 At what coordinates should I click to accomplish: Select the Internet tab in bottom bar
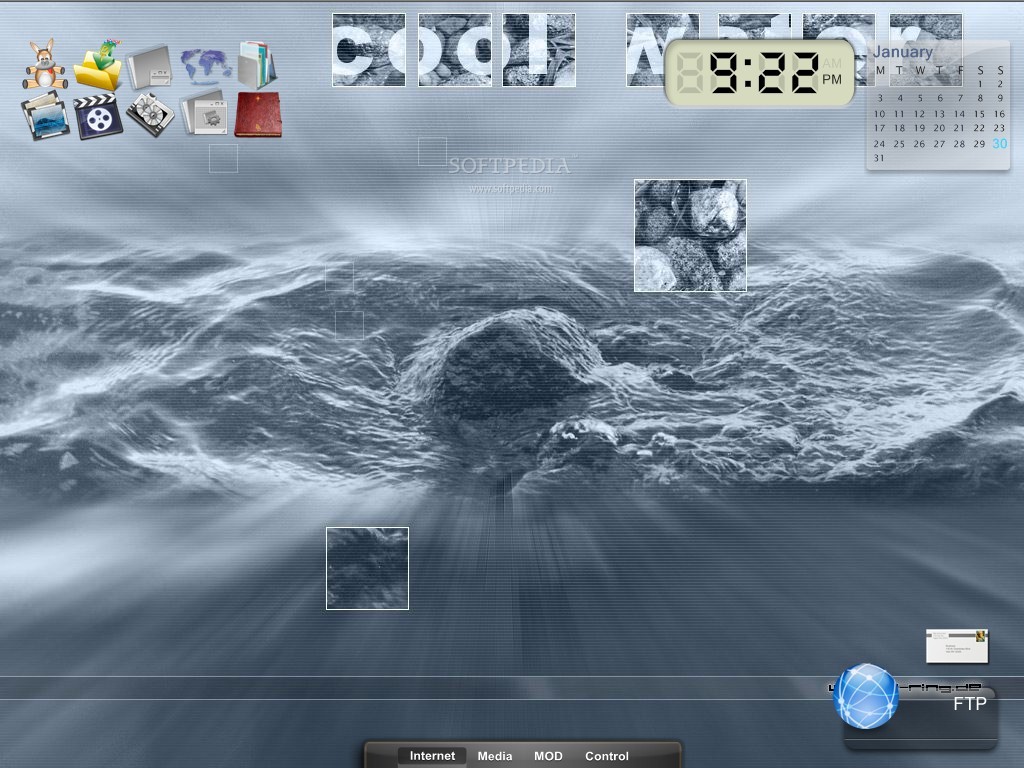click(432, 756)
